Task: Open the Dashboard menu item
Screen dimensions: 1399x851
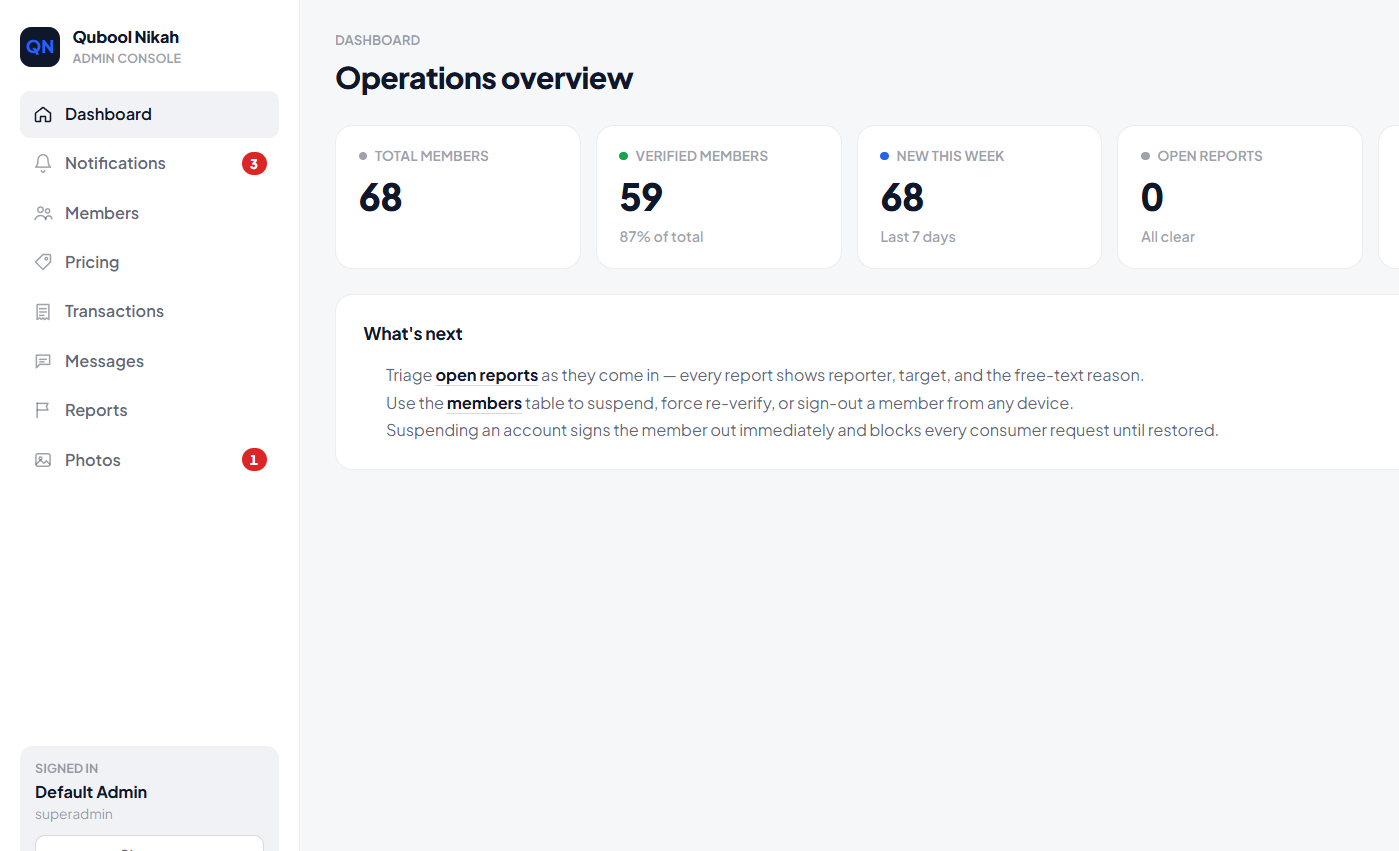Action: coord(149,114)
